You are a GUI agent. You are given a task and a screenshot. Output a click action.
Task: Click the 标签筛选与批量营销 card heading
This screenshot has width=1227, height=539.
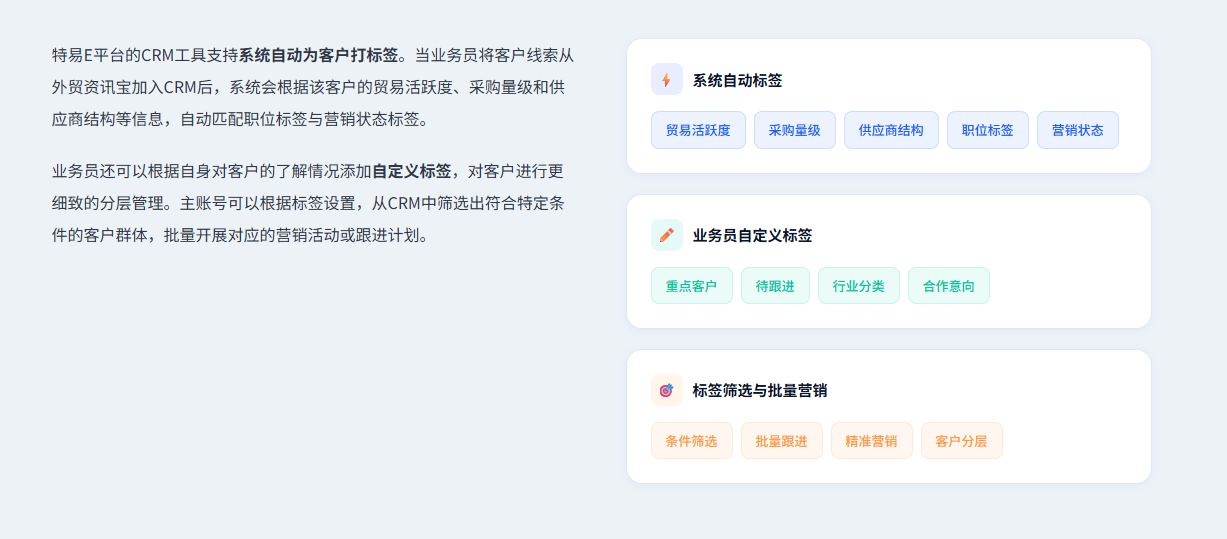tap(760, 390)
